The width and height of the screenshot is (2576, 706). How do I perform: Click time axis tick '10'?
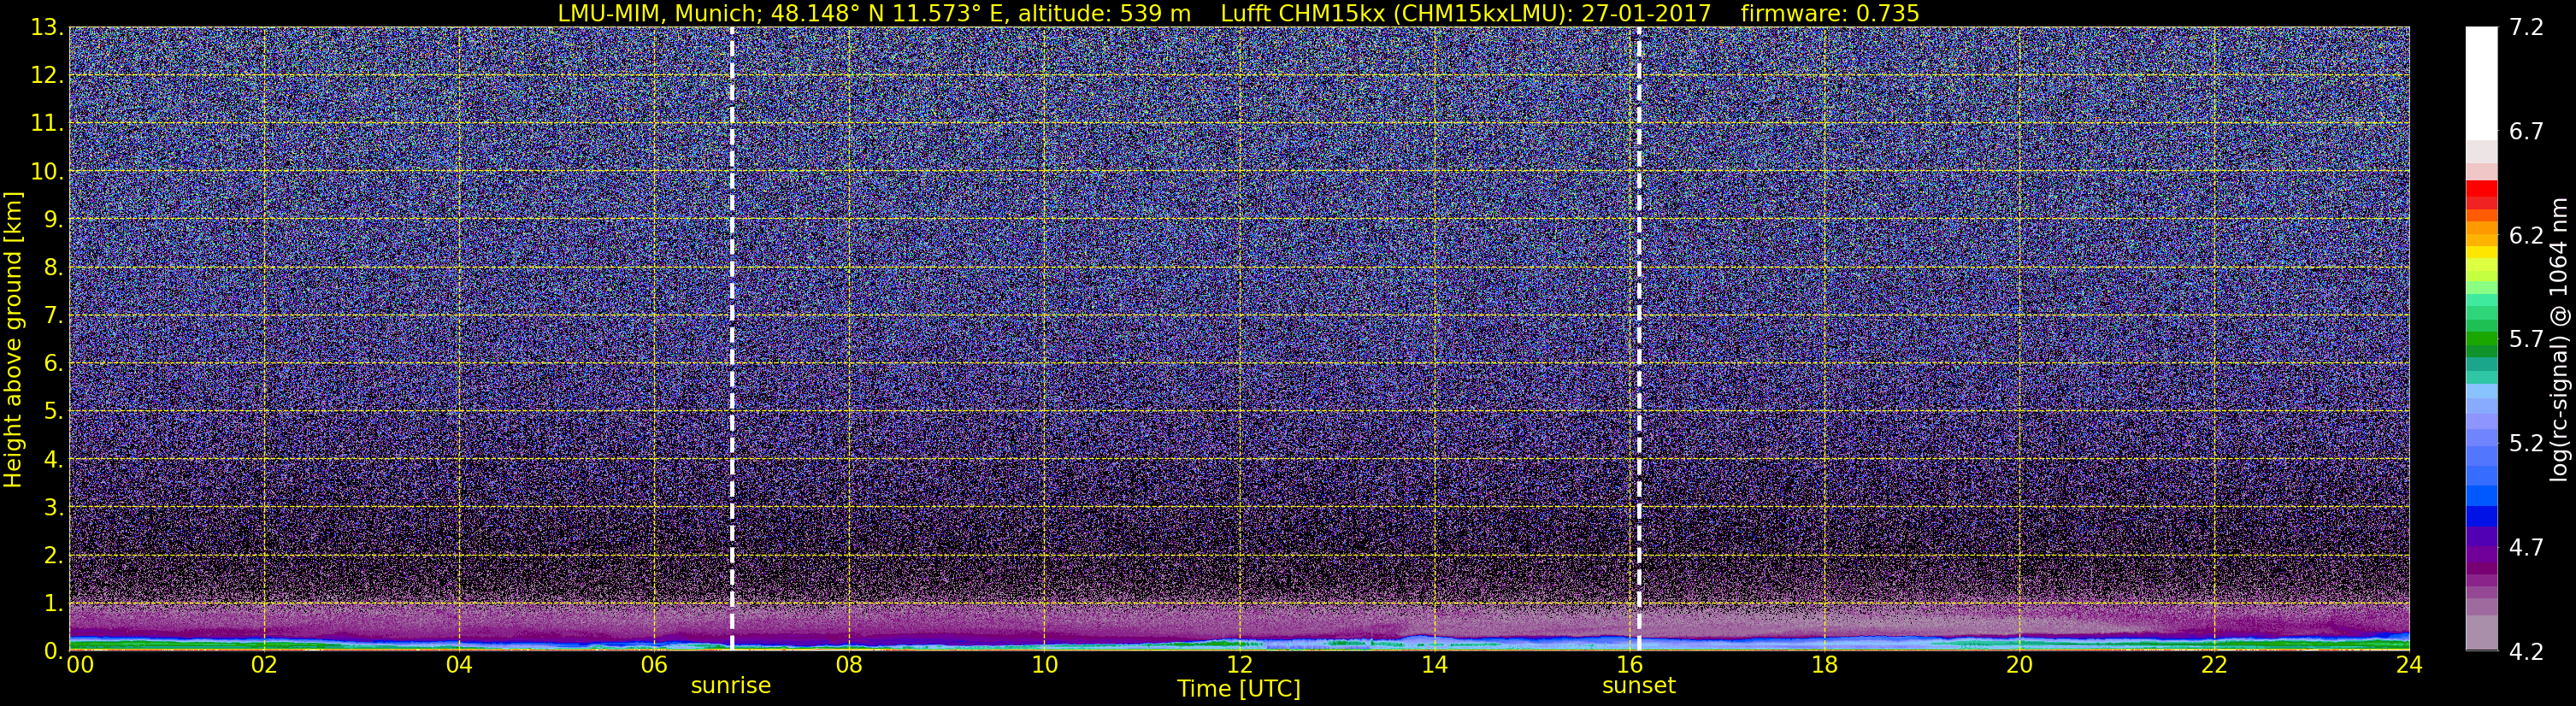click(1044, 665)
